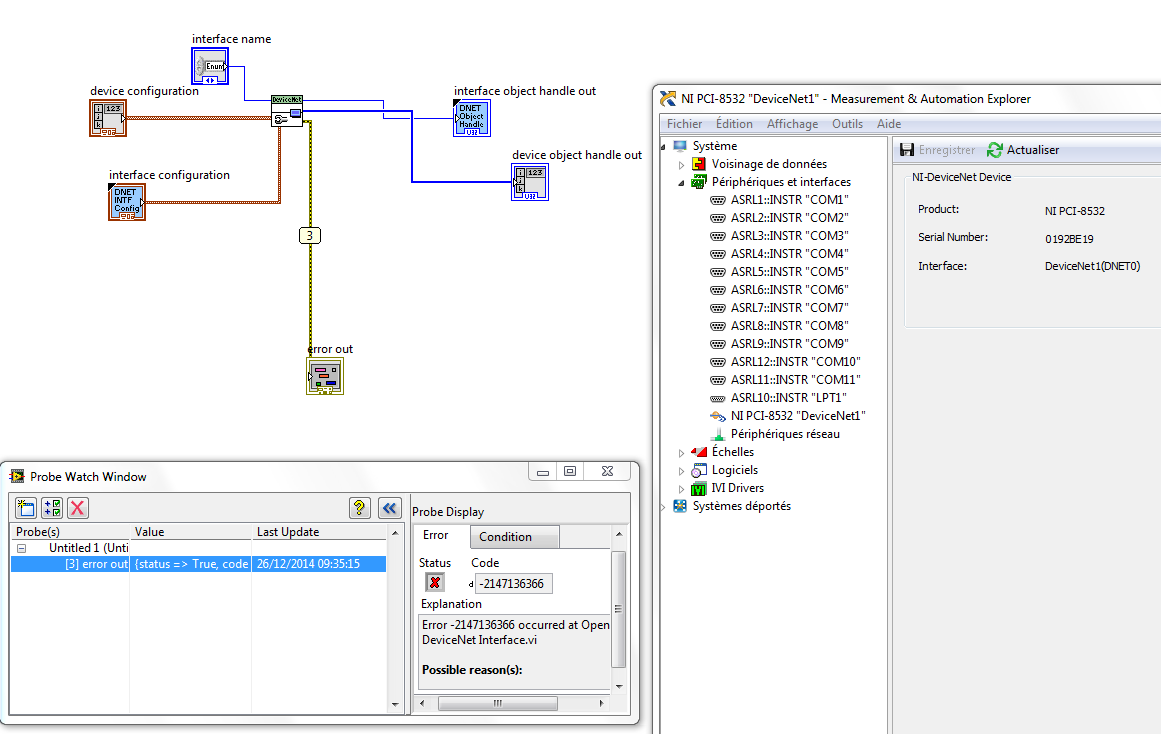Select ASRL8::INSTR "COM8" in the tree
Image resolution: width=1161 pixels, height=734 pixels.
point(789,326)
